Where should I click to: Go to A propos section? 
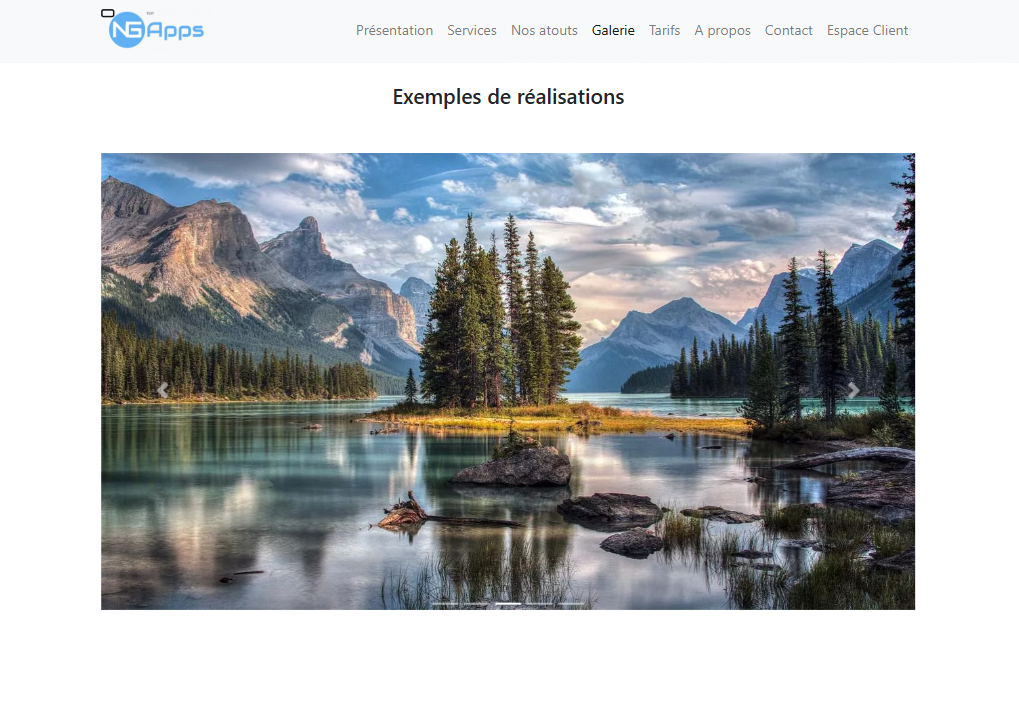722,31
